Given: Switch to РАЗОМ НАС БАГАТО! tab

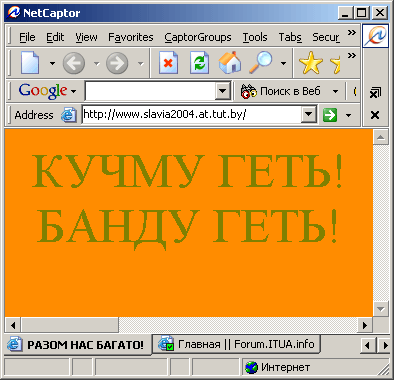Looking at the screenshot, I should (78, 344).
